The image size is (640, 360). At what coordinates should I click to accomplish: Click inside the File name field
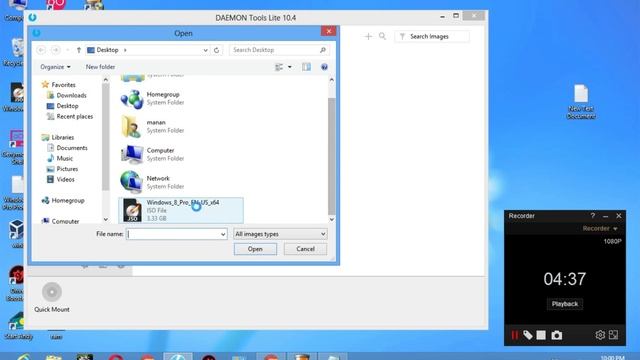(173, 234)
